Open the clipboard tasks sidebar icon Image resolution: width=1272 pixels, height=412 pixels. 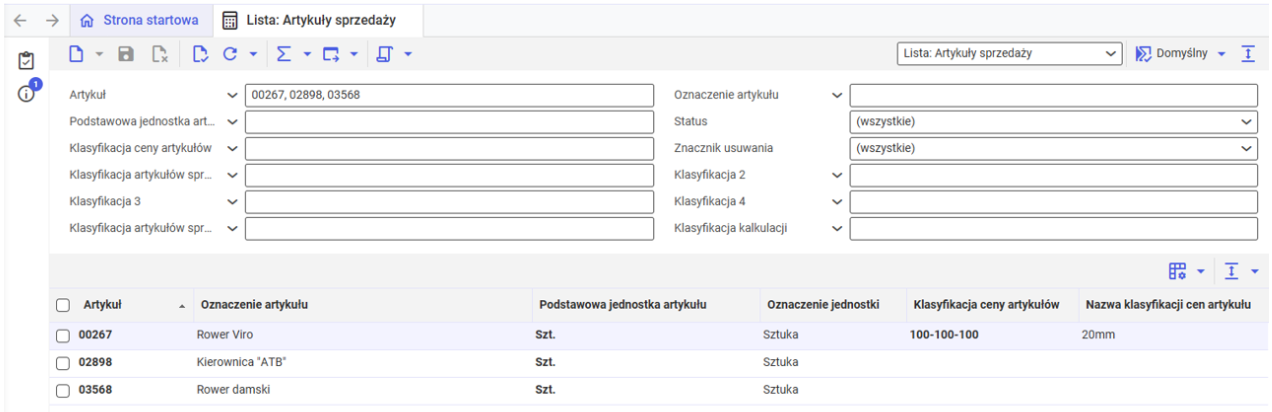(27, 61)
